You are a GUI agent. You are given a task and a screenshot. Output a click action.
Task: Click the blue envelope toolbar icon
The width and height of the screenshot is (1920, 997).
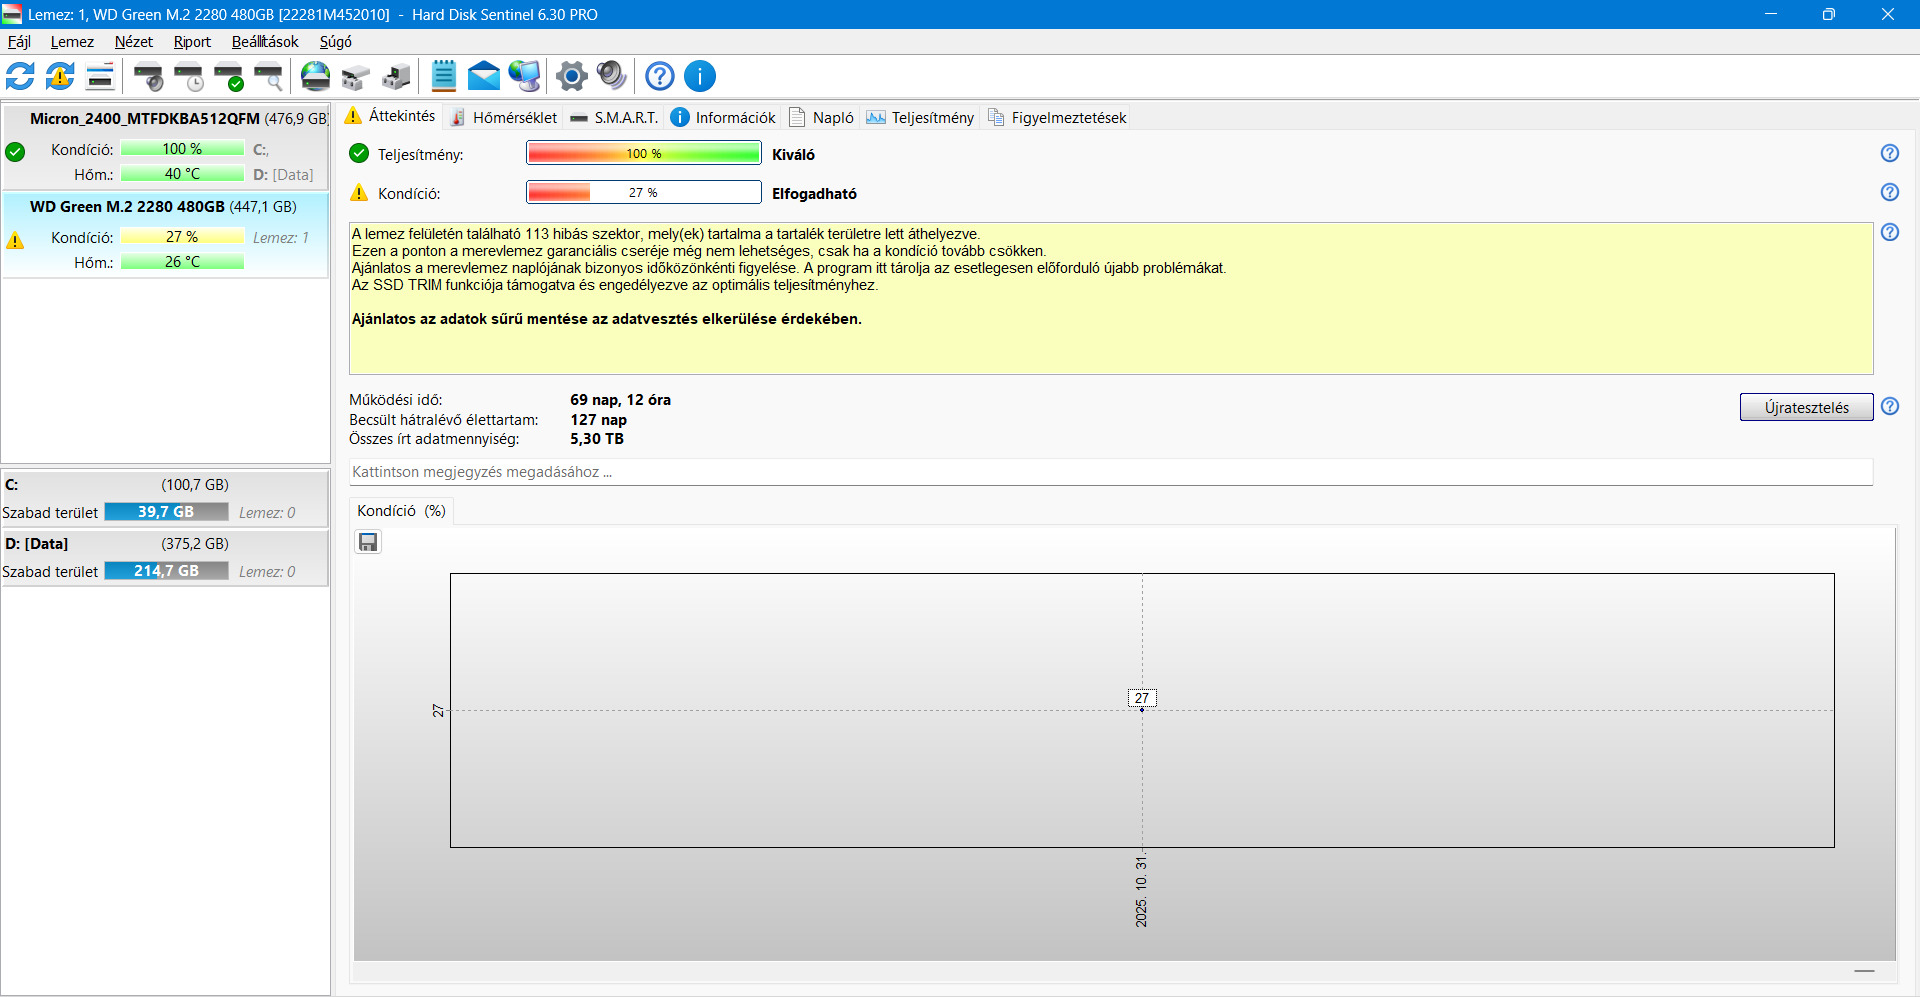click(483, 76)
